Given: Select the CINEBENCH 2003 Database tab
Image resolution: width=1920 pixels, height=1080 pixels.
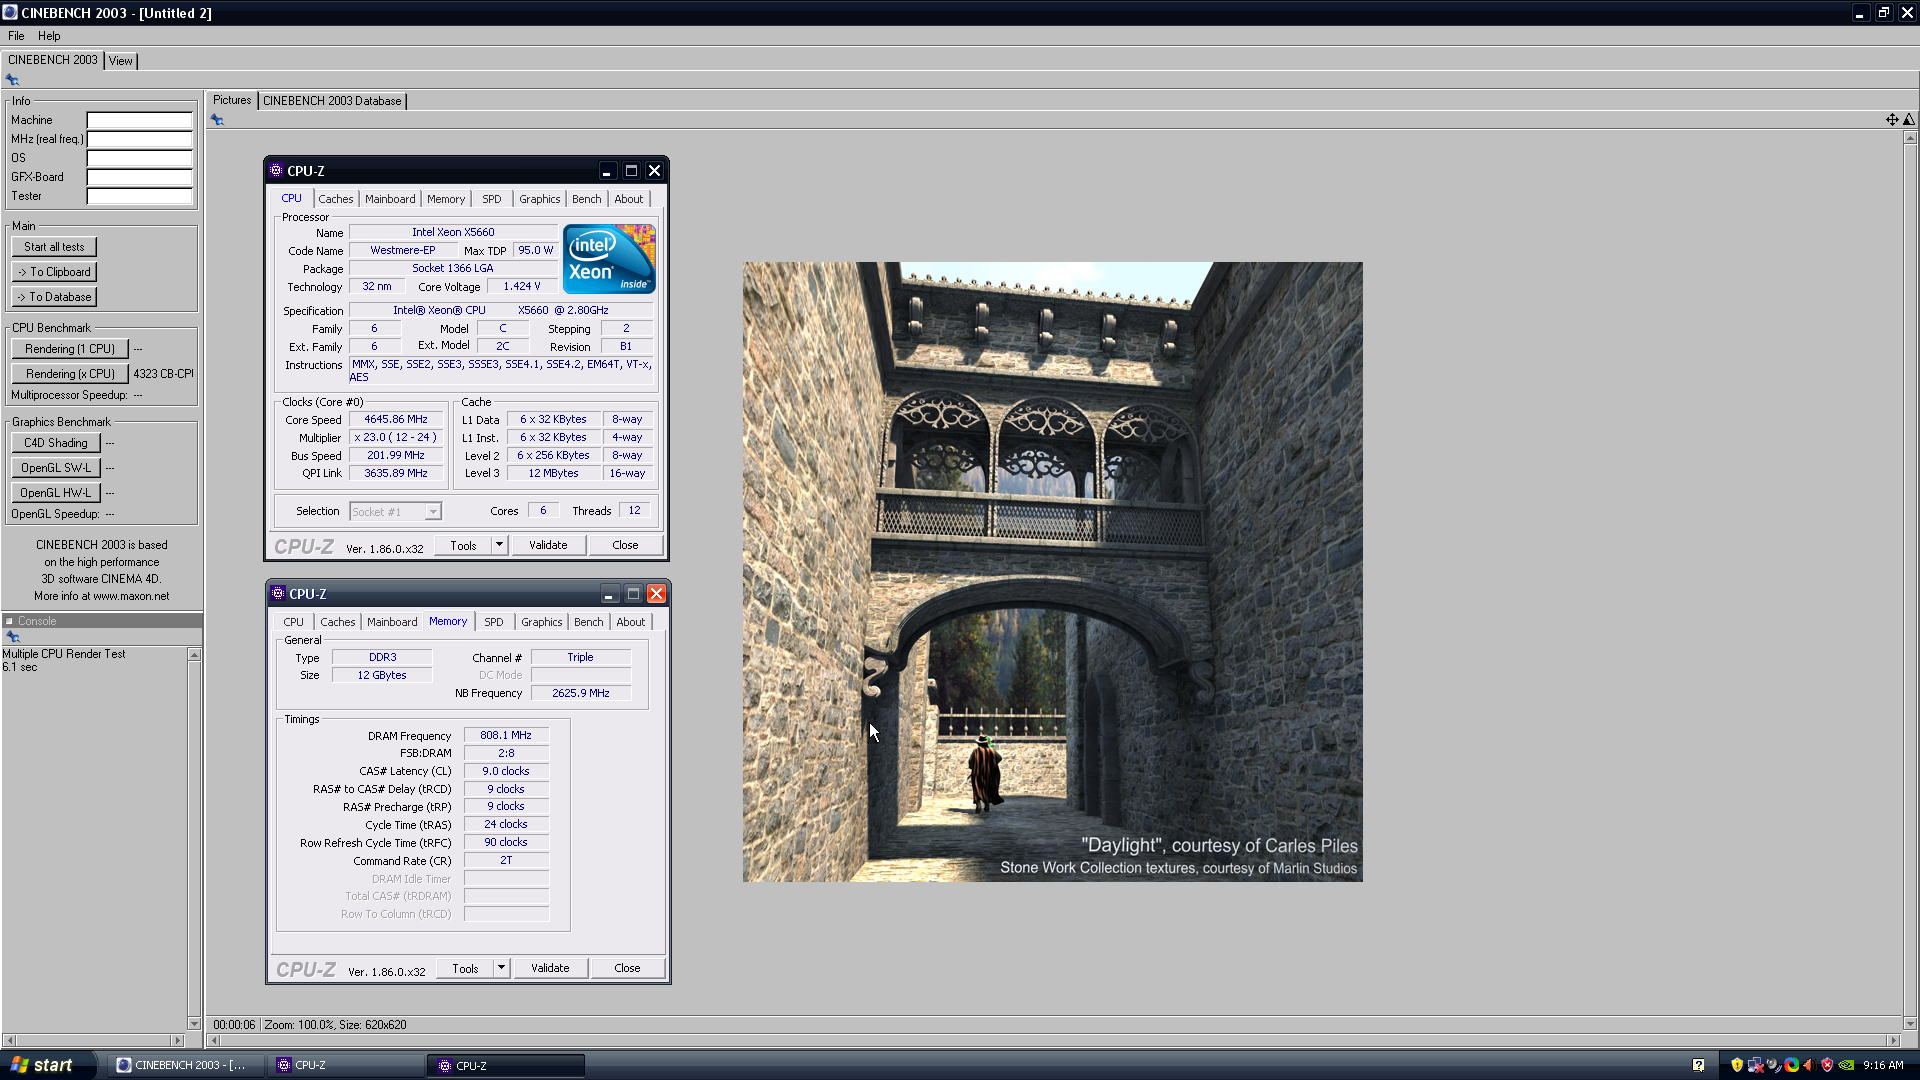Looking at the screenshot, I should click(x=332, y=101).
